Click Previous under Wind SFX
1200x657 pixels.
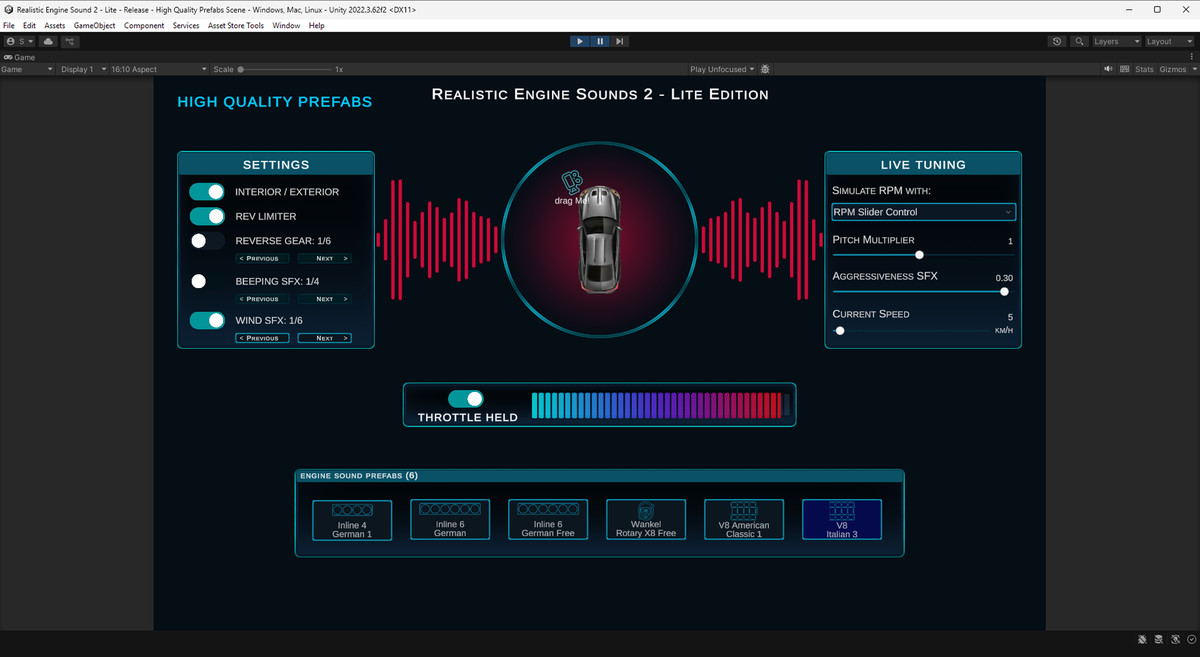[x=263, y=338]
